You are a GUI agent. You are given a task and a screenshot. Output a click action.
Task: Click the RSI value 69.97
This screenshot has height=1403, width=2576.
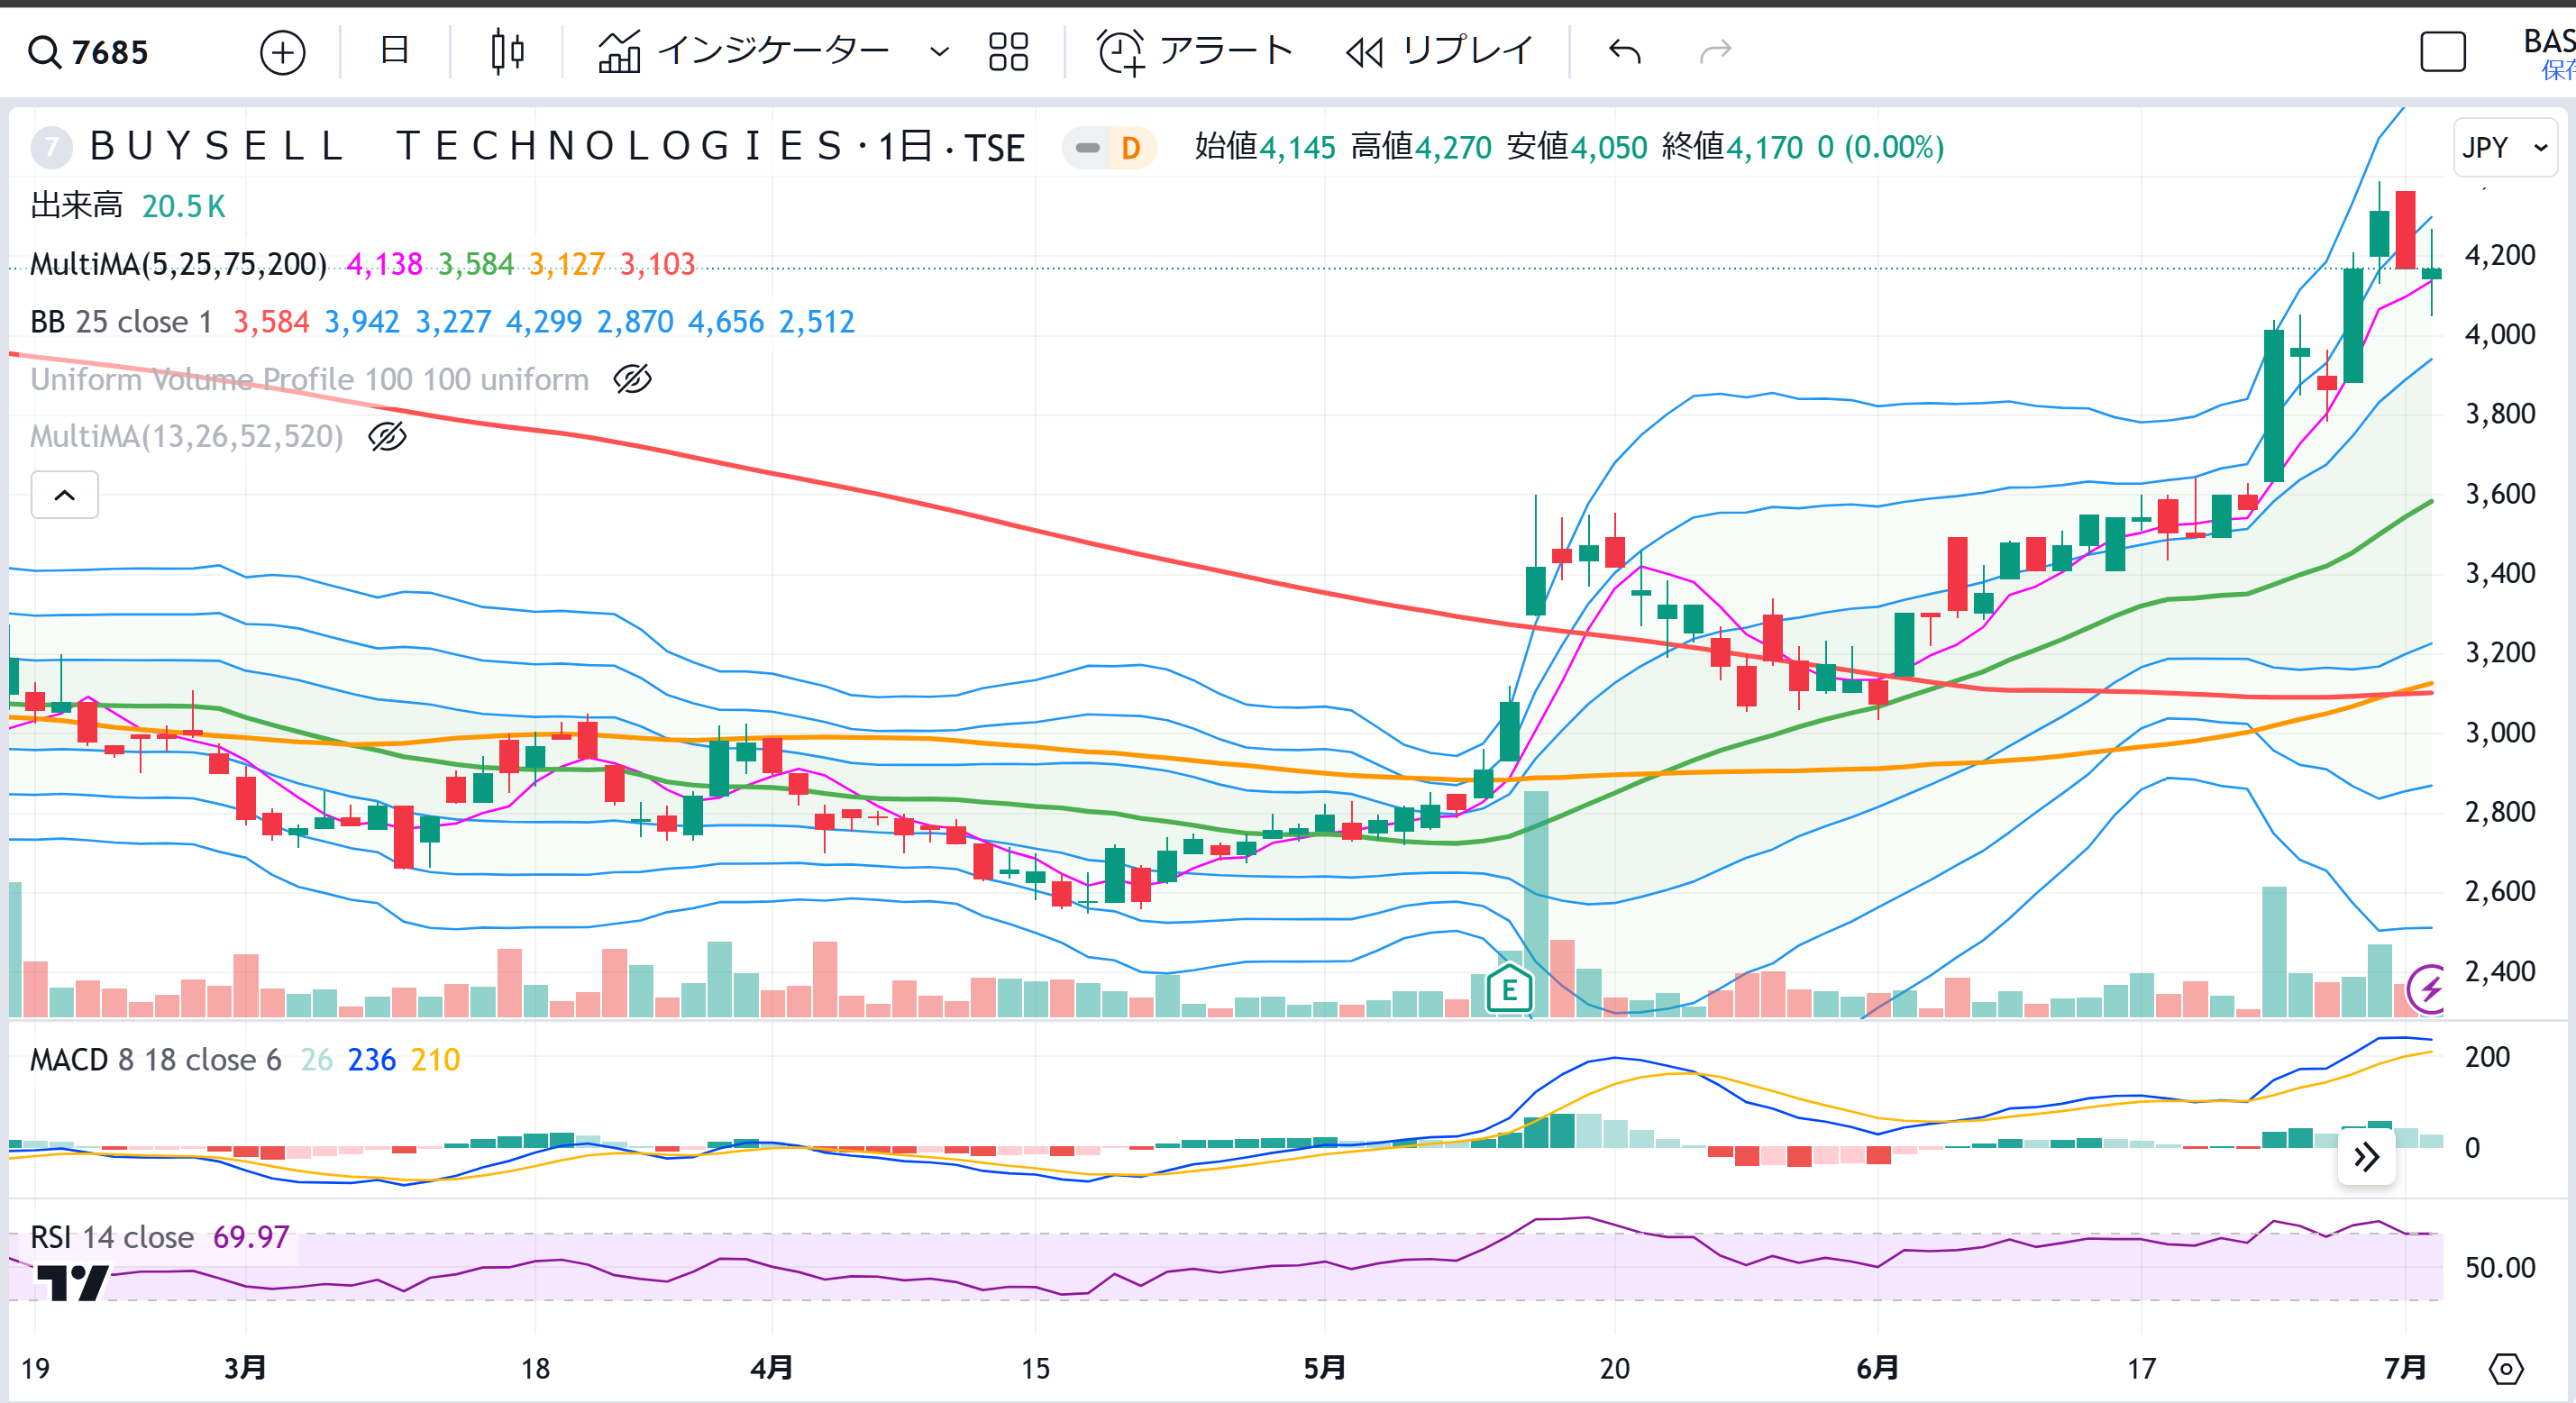tap(251, 1237)
